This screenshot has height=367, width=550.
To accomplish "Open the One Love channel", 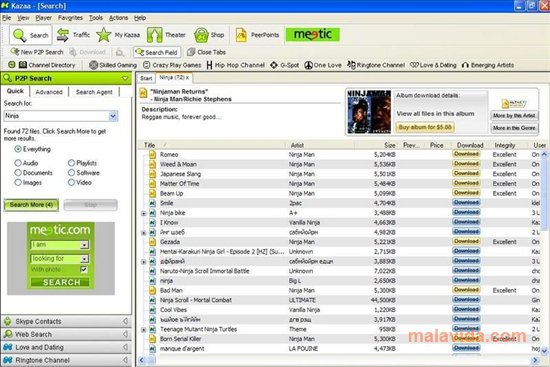I will (323, 65).
